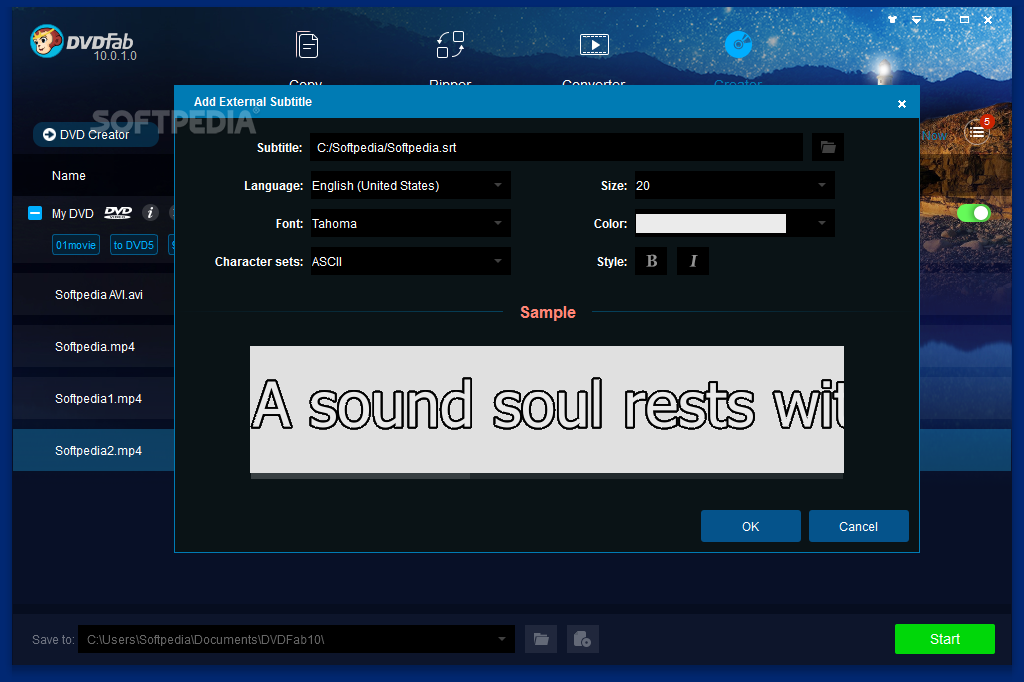Browse for subtitle file folder icon
1024x682 pixels.
(828, 147)
